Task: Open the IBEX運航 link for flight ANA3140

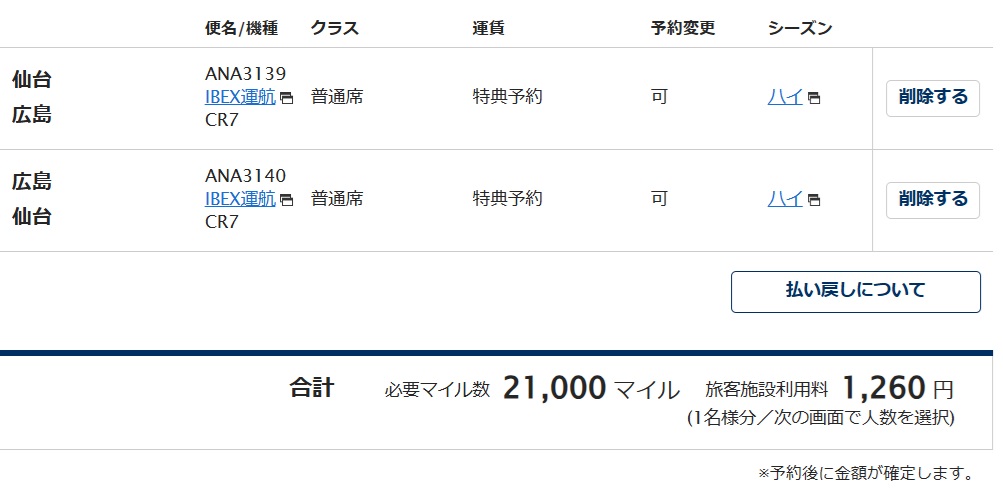Action: click(240, 198)
